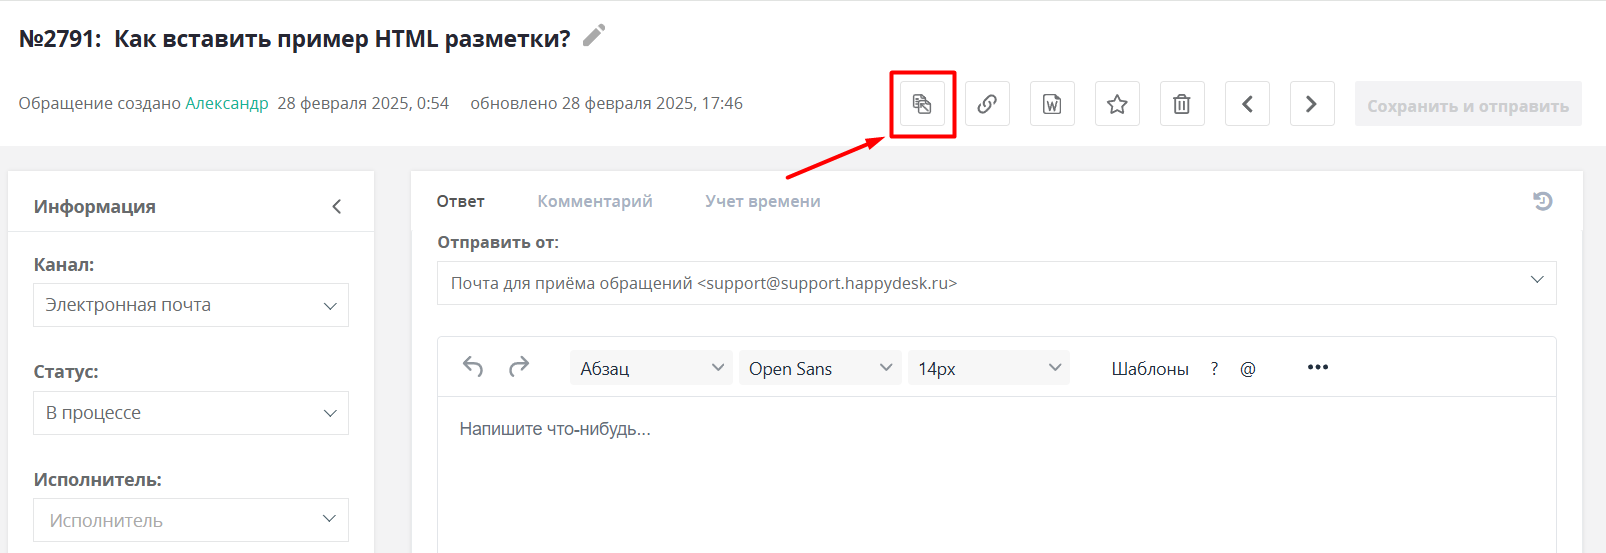
Task: Click the Сохранить и отправить button
Action: tap(1468, 104)
